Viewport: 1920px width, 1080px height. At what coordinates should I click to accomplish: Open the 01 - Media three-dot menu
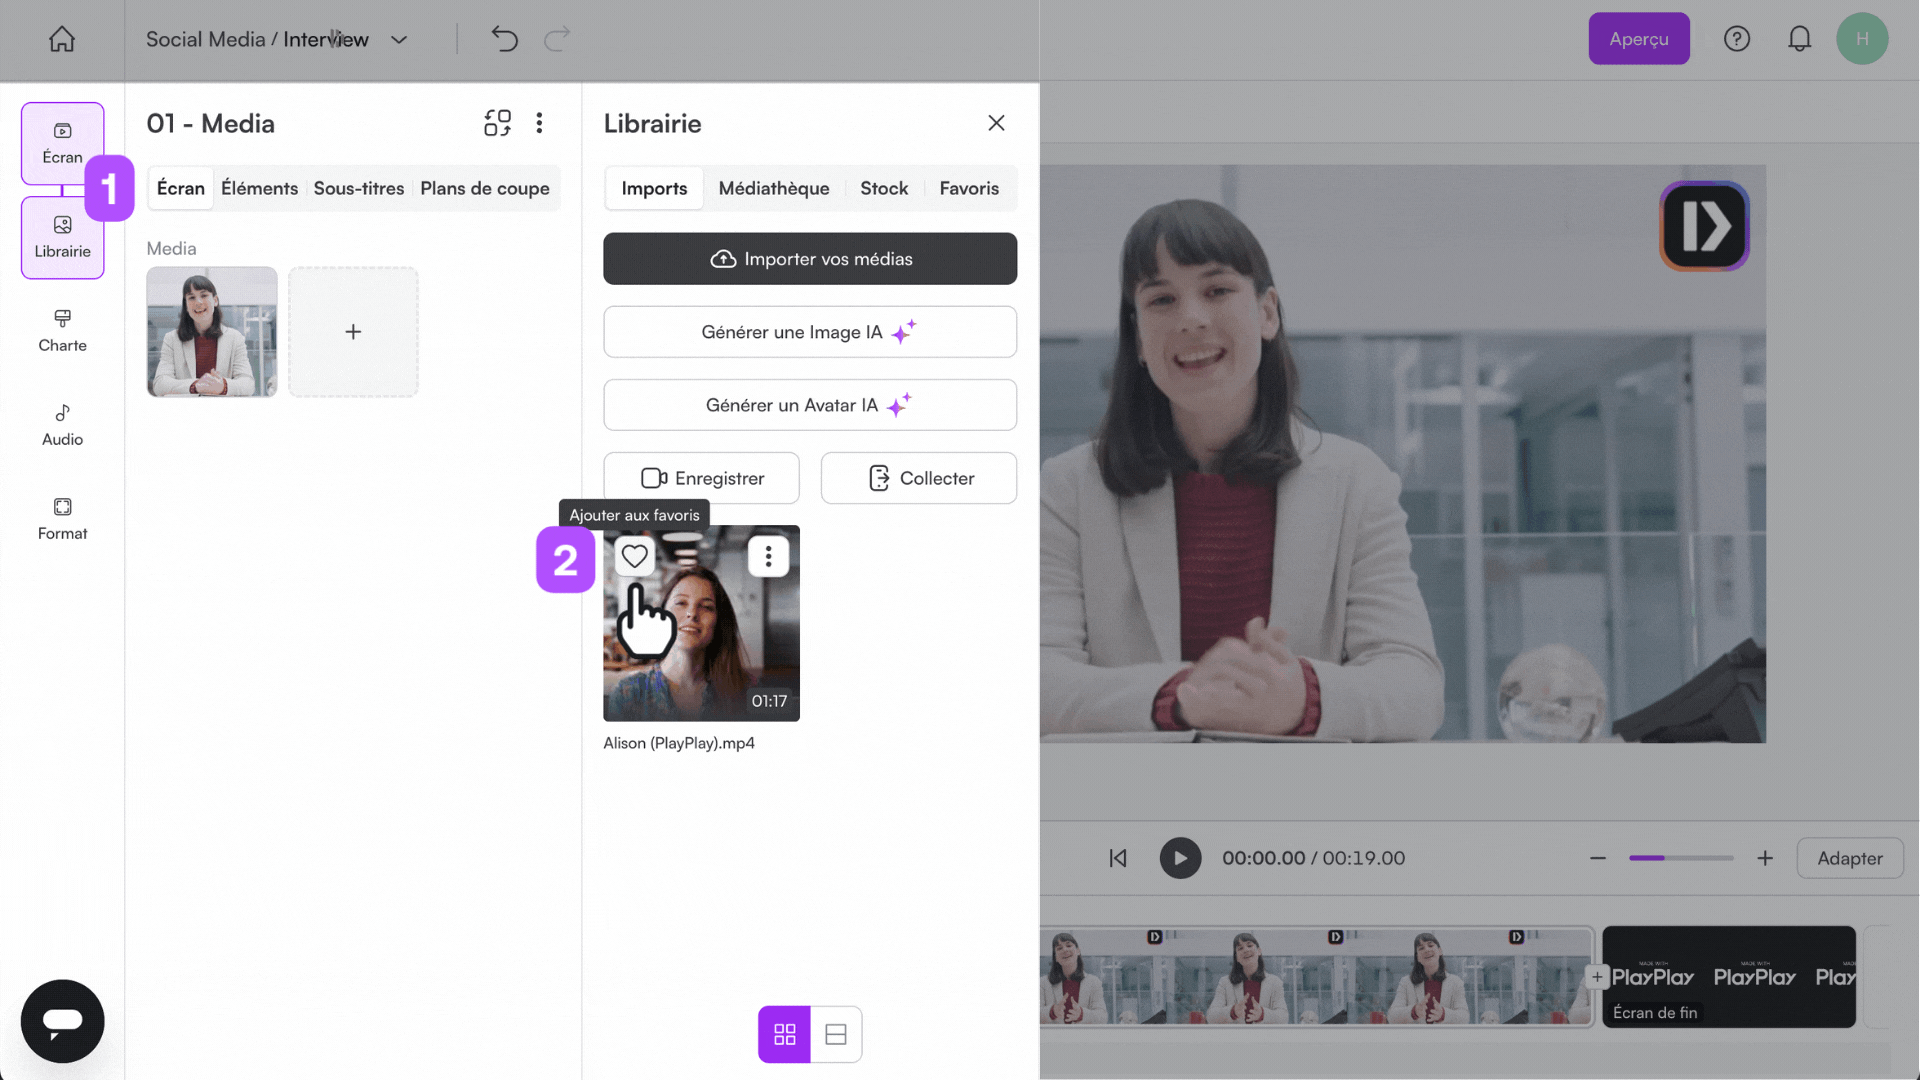click(539, 123)
